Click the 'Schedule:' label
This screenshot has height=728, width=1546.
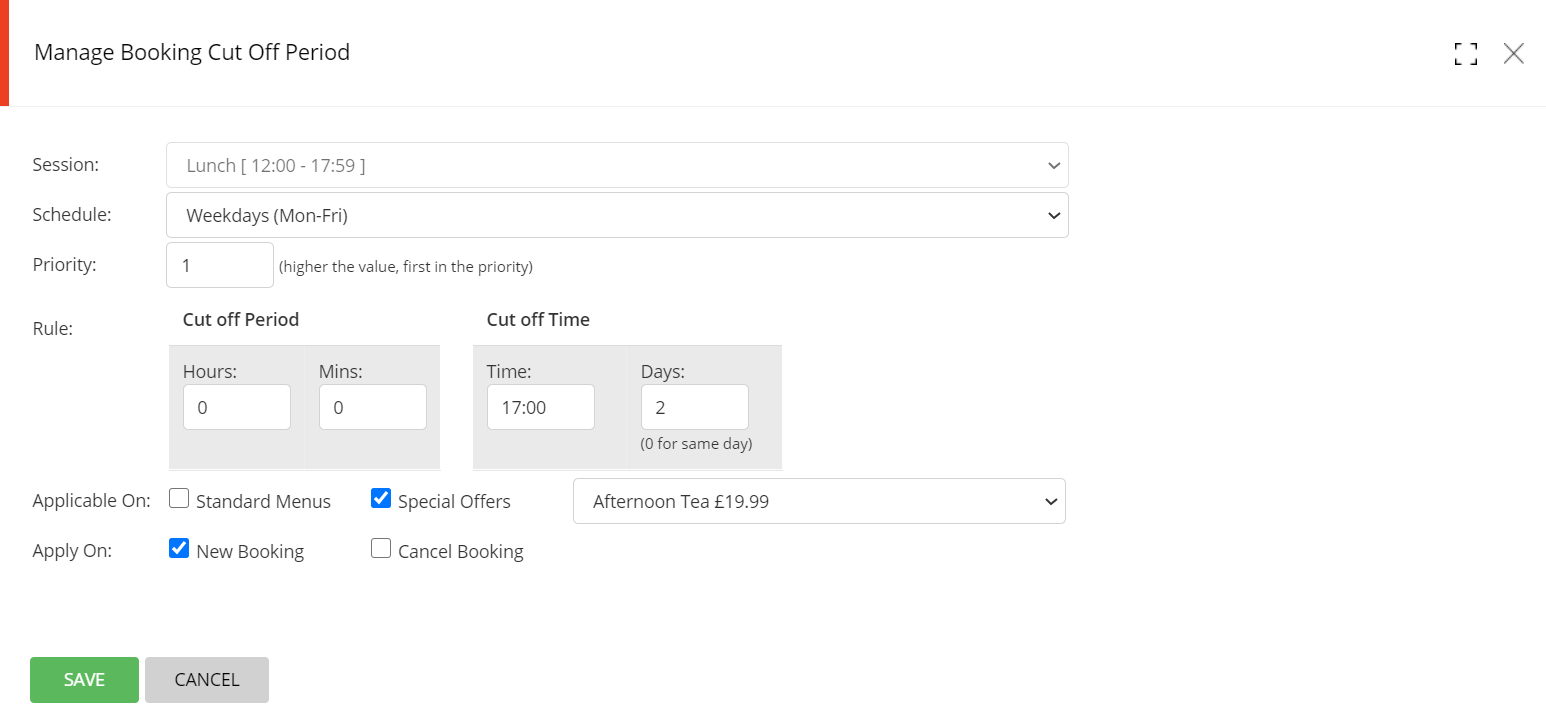[x=72, y=214]
